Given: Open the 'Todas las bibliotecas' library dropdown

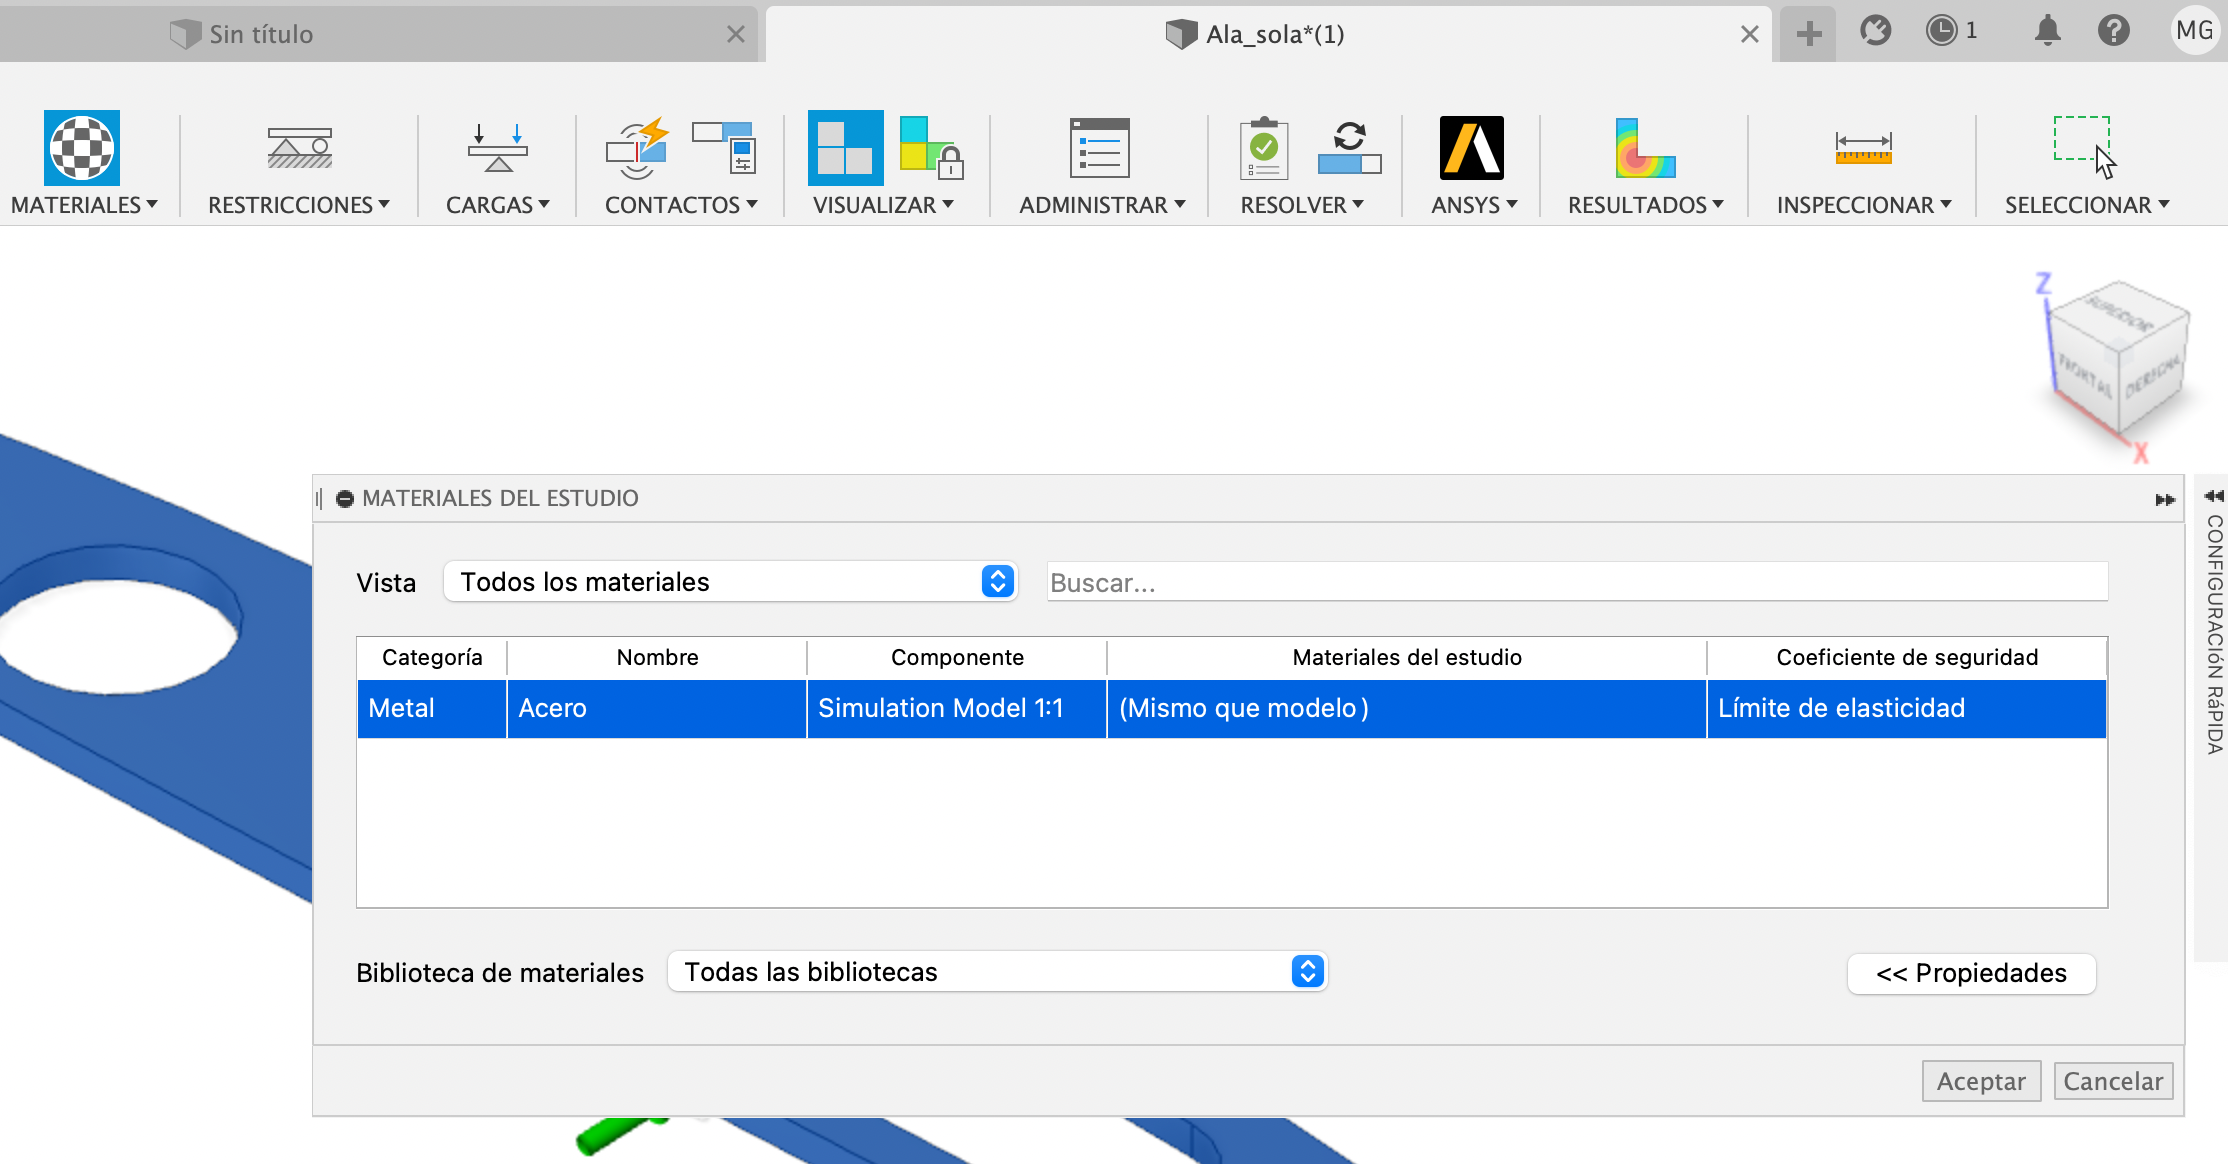Looking at the screenshot, I should coord(997,971).
